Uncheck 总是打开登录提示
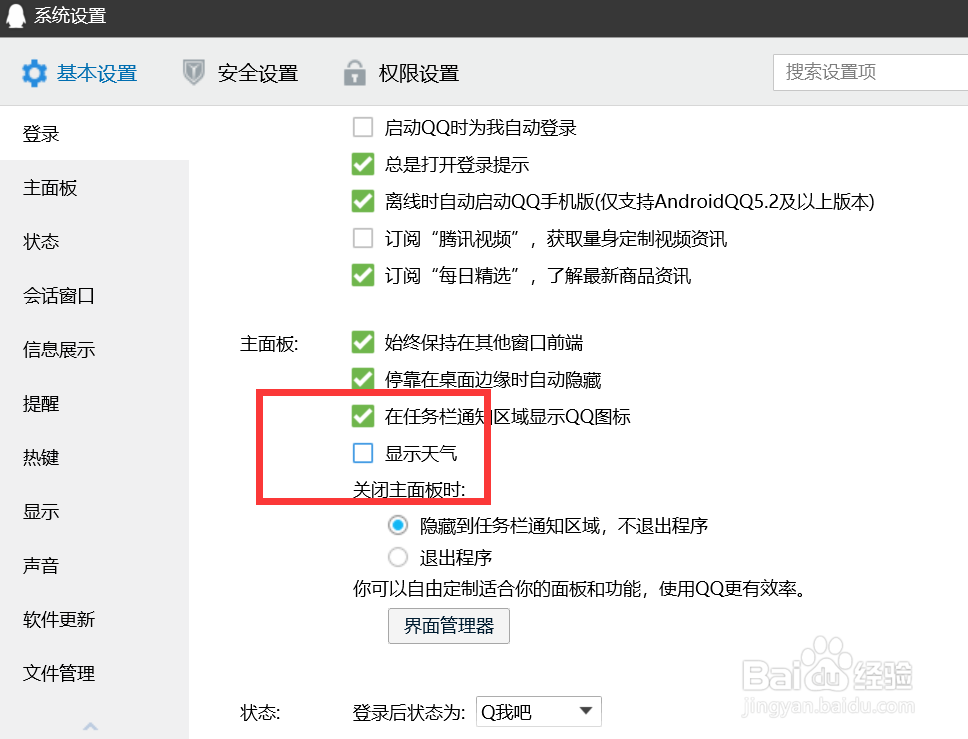The height and width of the screenshot is (739, 968). pos(363,164)
